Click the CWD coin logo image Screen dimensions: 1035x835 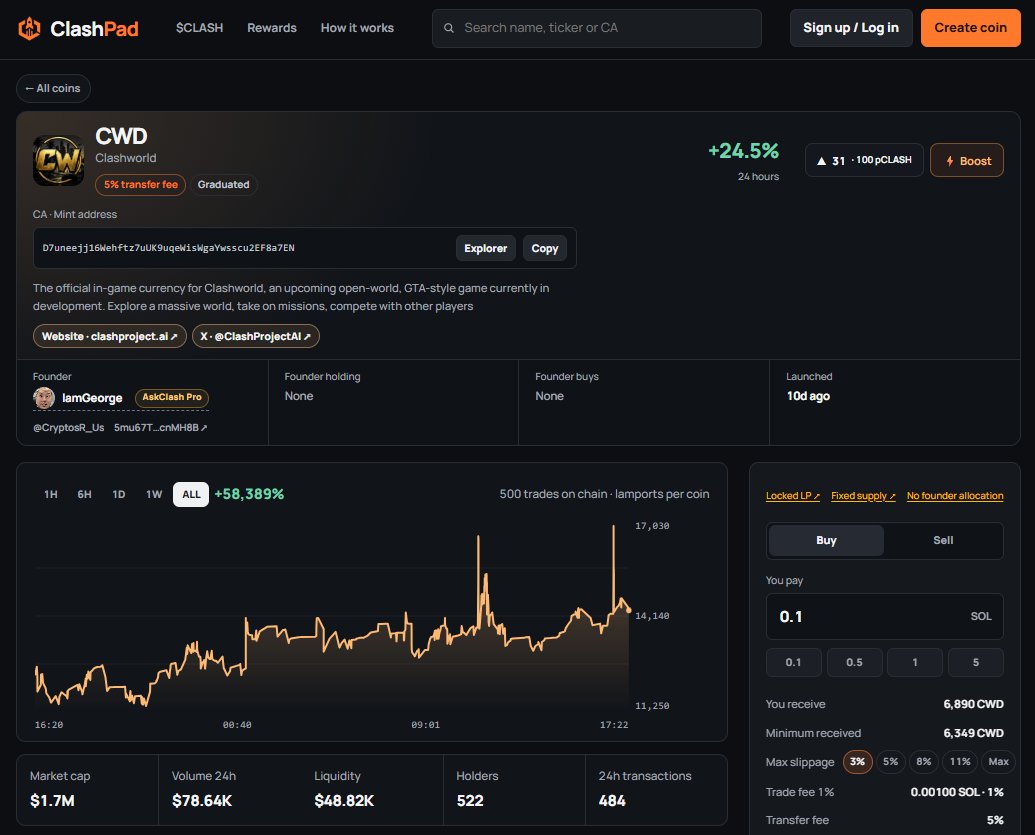point(59,160)
